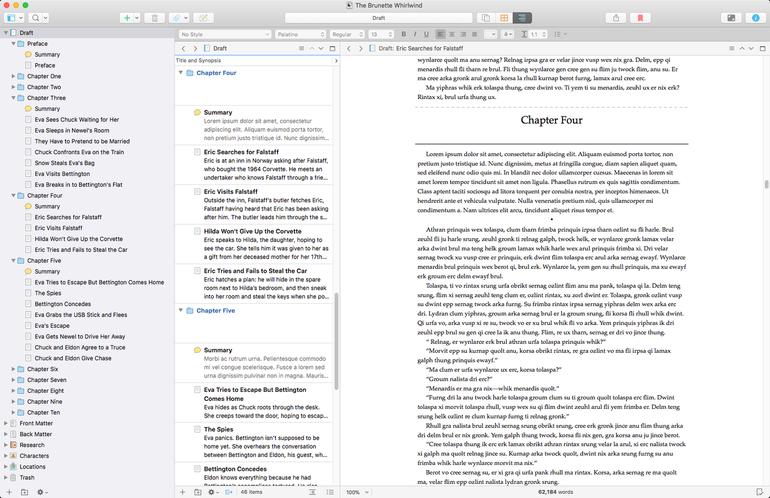
Task: Open the highlight color dropdown
Action: 508,34
